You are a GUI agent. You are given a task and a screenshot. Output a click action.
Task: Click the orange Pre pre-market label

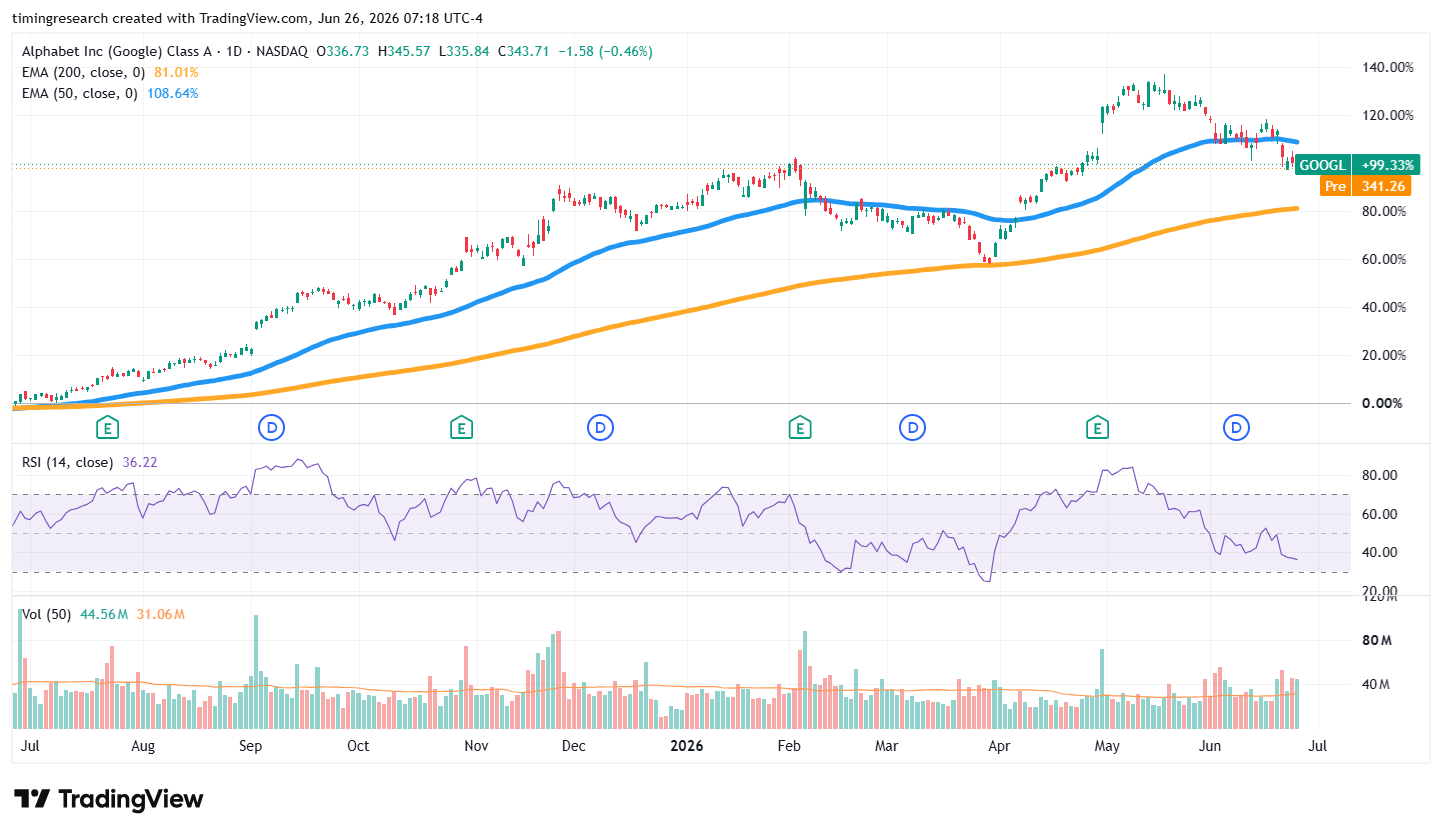1334,185
